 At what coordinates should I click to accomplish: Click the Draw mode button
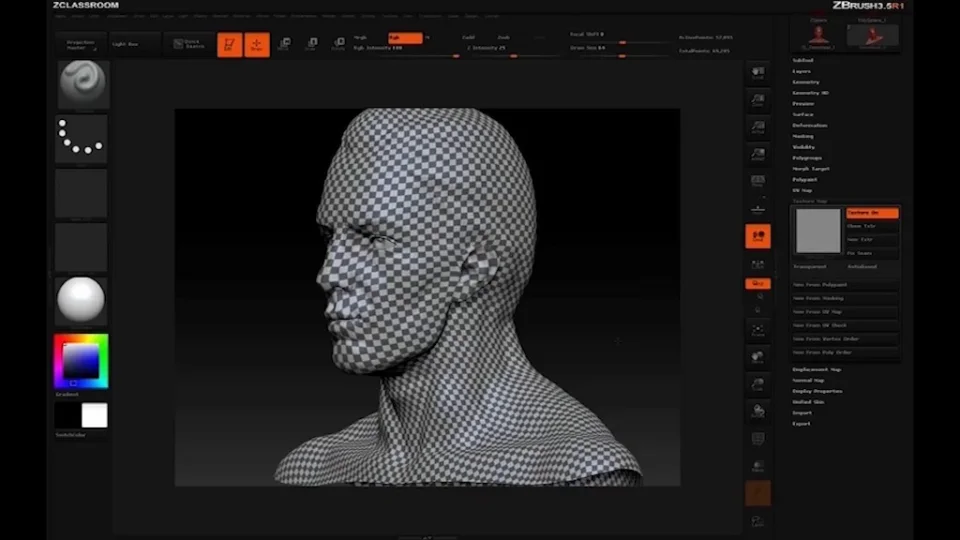[x=257, y=44]
